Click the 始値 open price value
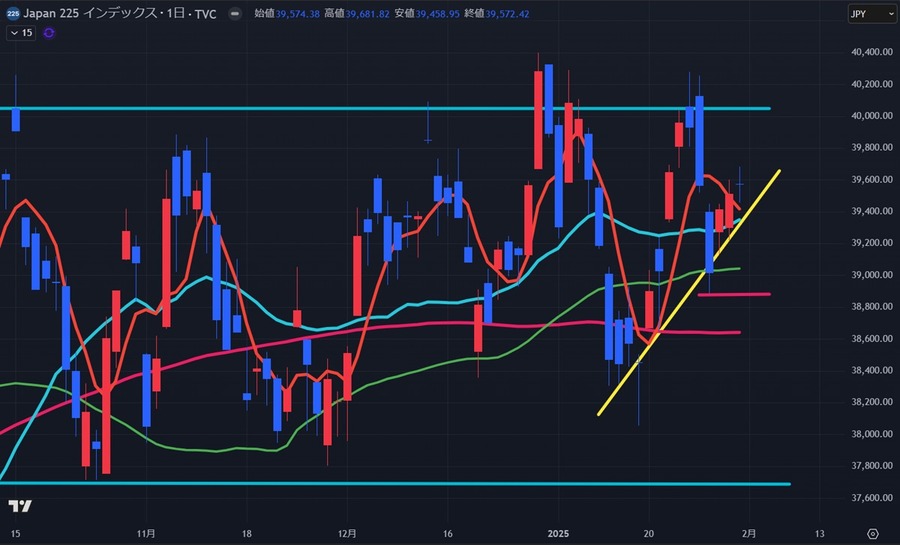The image size is (900, 545). click(x=299, y=13)
